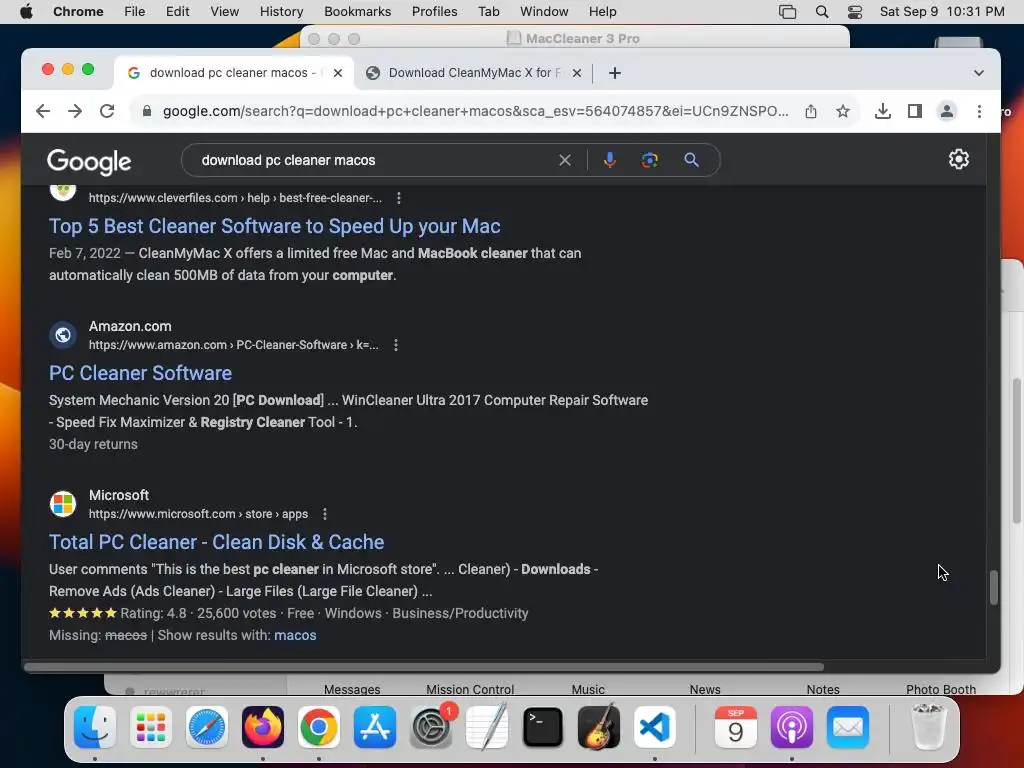
Task: Click the Amazon.com globe favicon
Action: tap(63, 335)
